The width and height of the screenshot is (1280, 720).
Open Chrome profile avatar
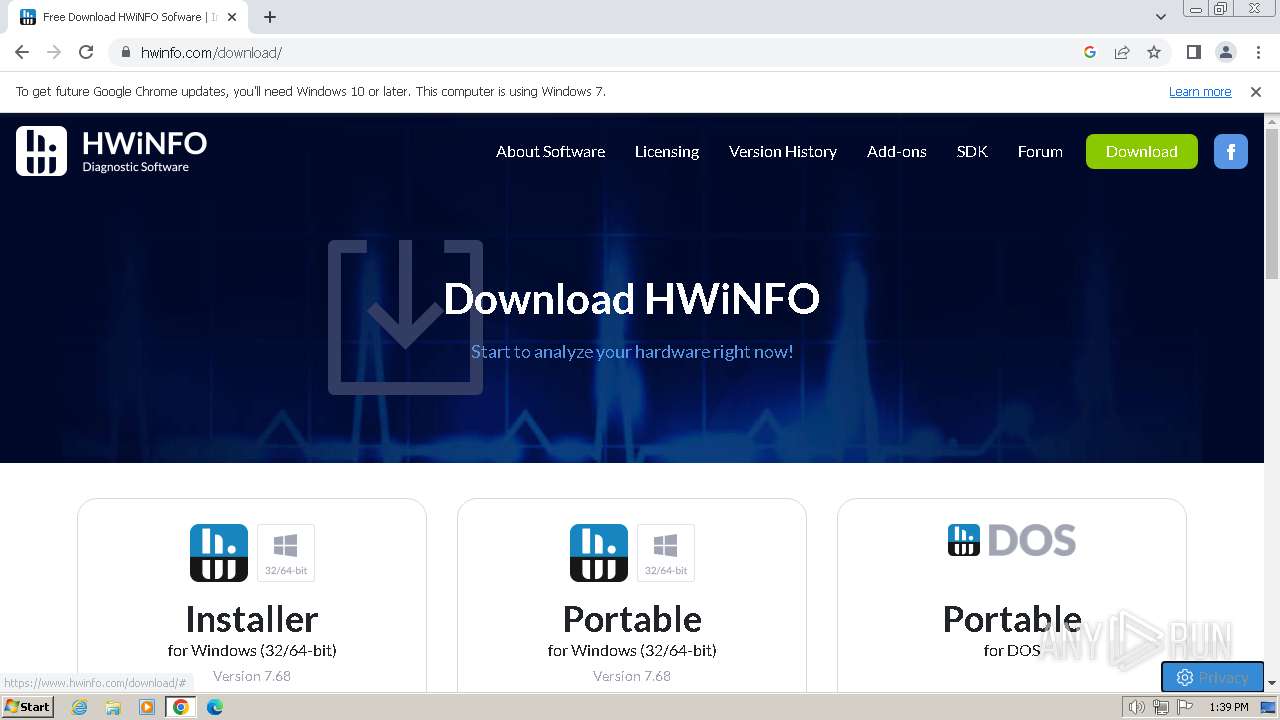tap(1225, 52)
